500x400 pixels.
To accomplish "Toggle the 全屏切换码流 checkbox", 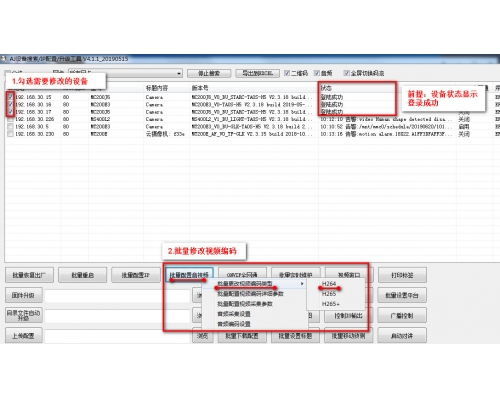I will (347, 73).
